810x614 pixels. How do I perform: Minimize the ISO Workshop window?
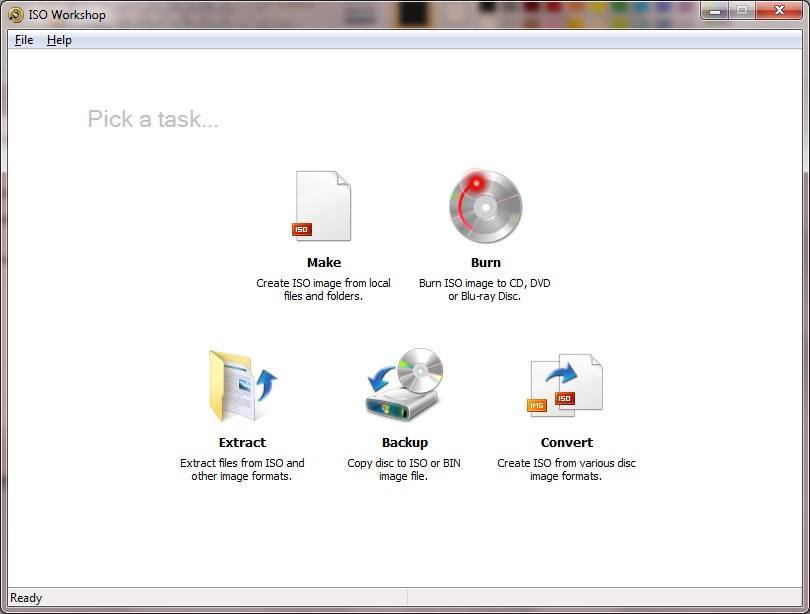pos(714,11)
